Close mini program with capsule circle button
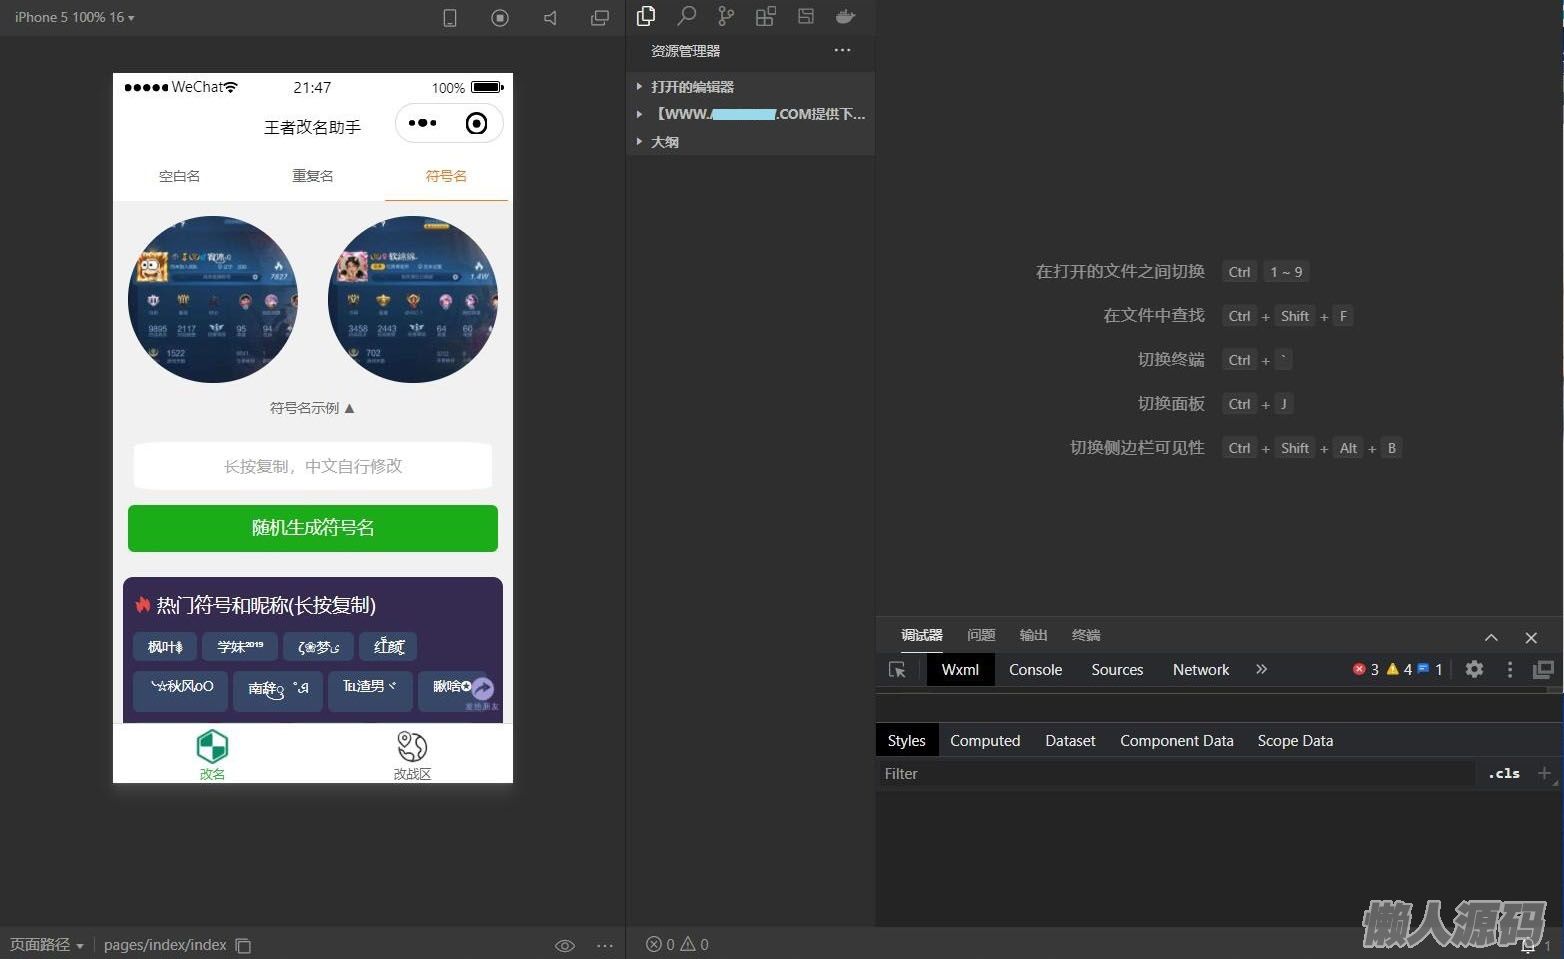 (477, 123)
